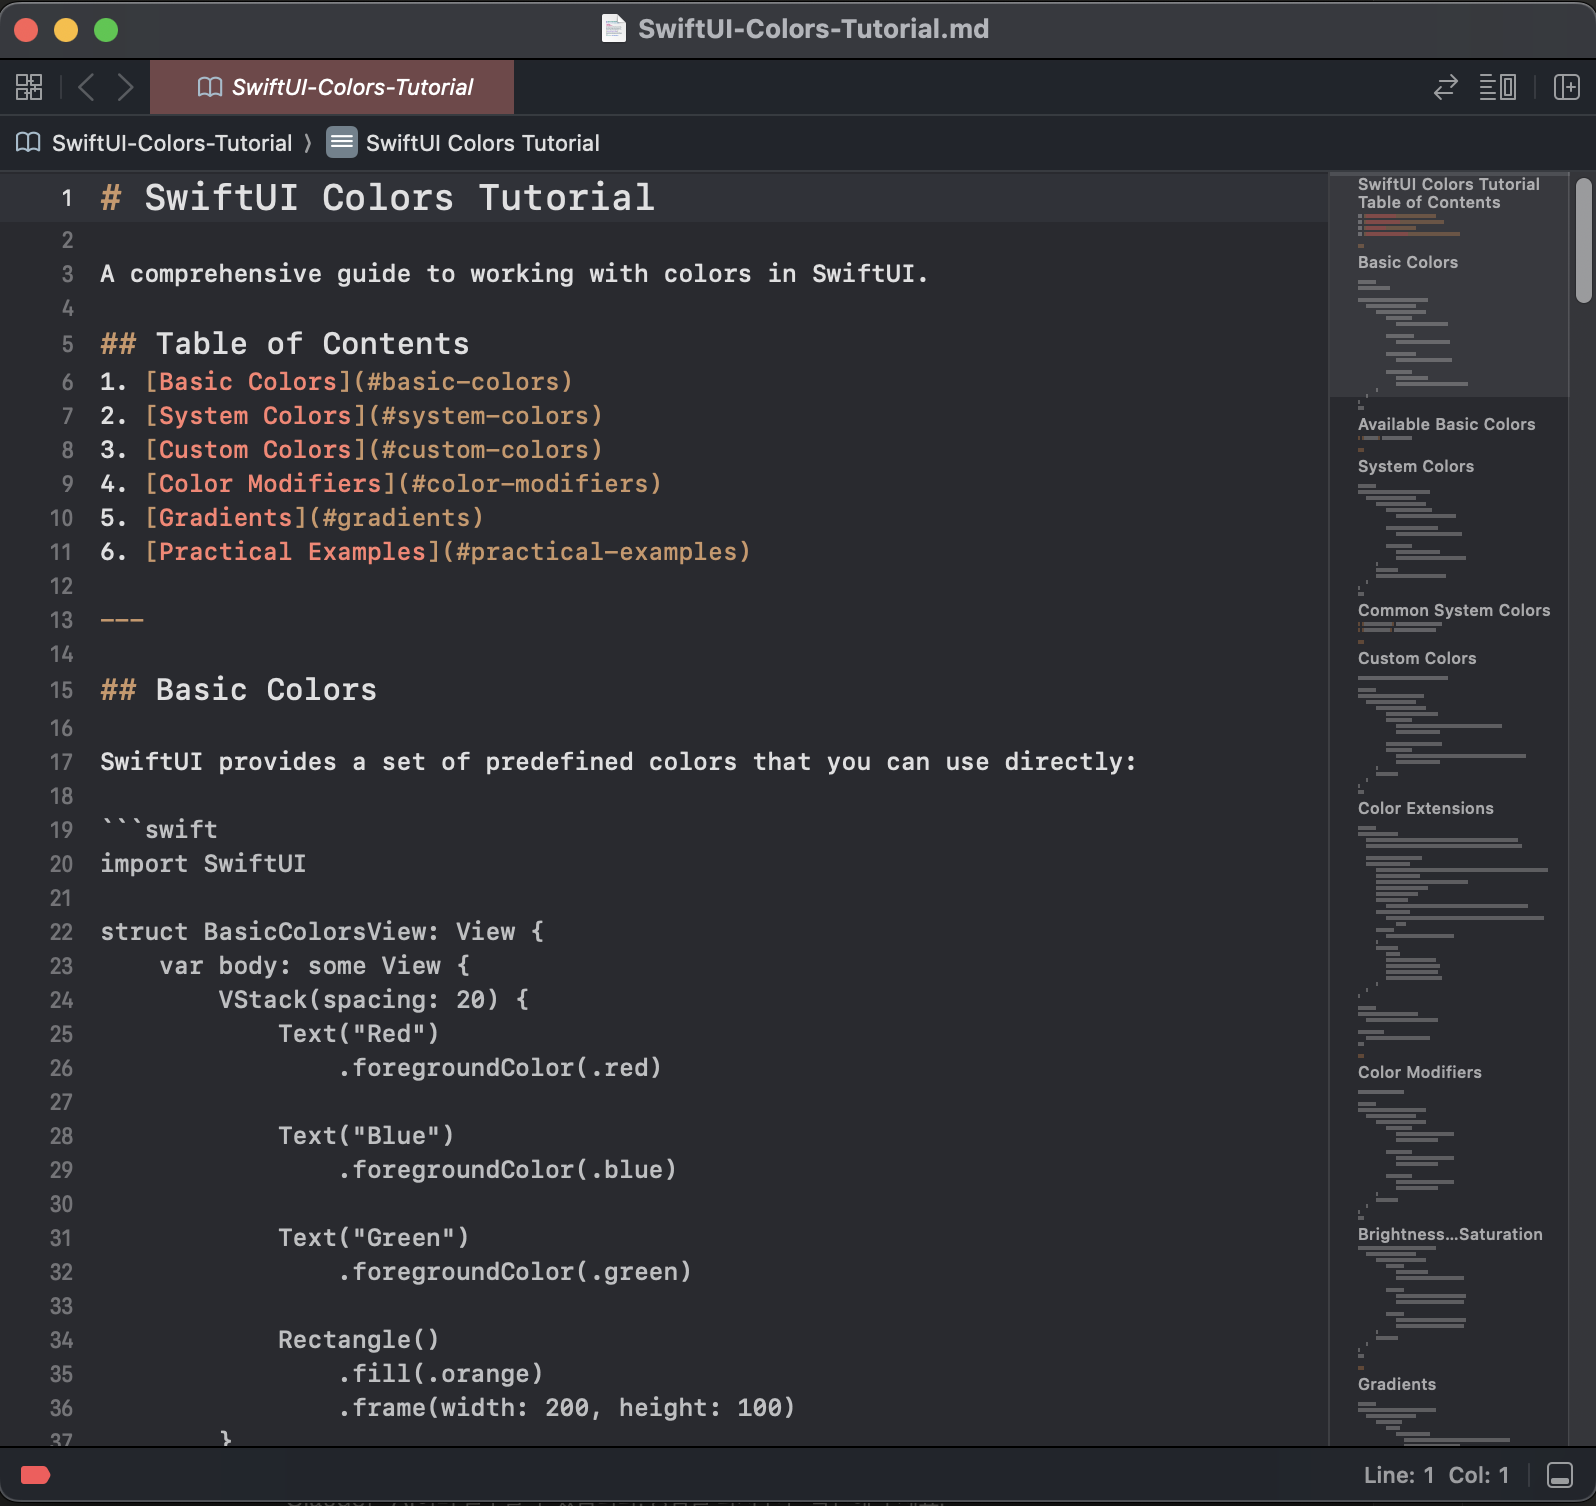The height and width of the screenshot is (1506, 1596).
Task: Click line number 22 in the gutter
Action: tap(61, 932)
